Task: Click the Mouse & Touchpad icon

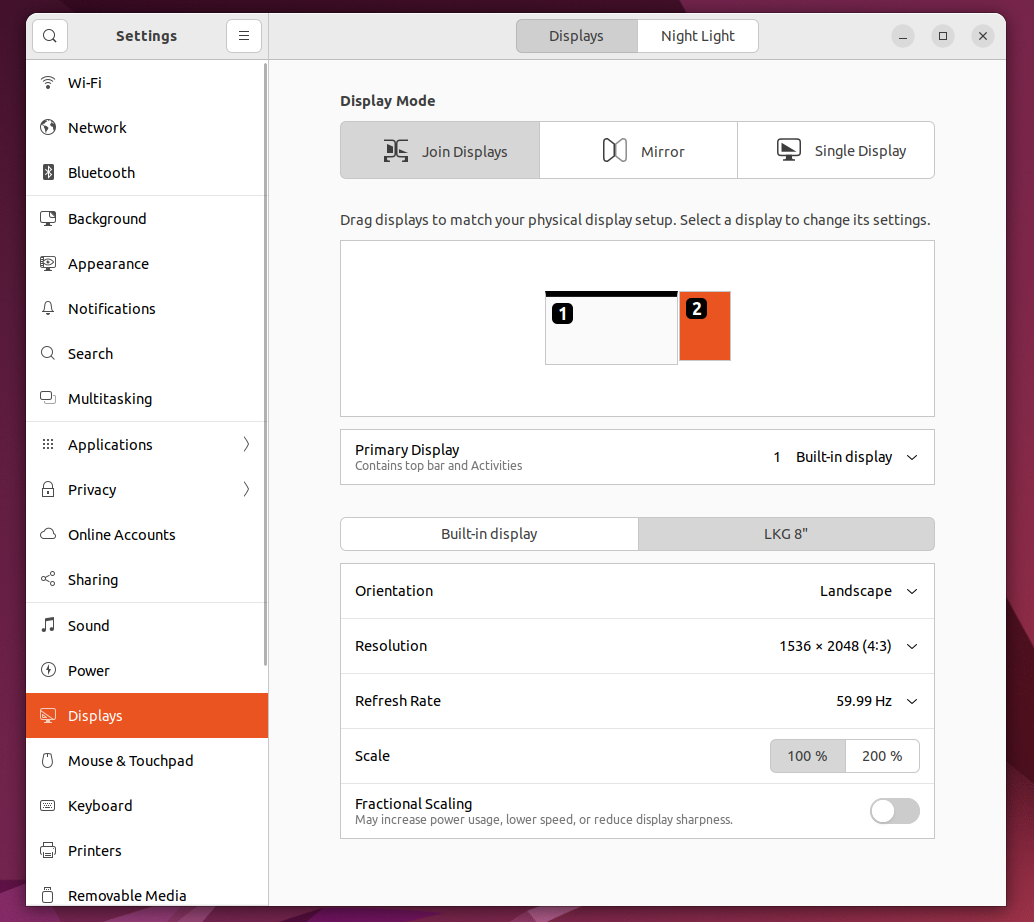Action: (x=47, y=760)
